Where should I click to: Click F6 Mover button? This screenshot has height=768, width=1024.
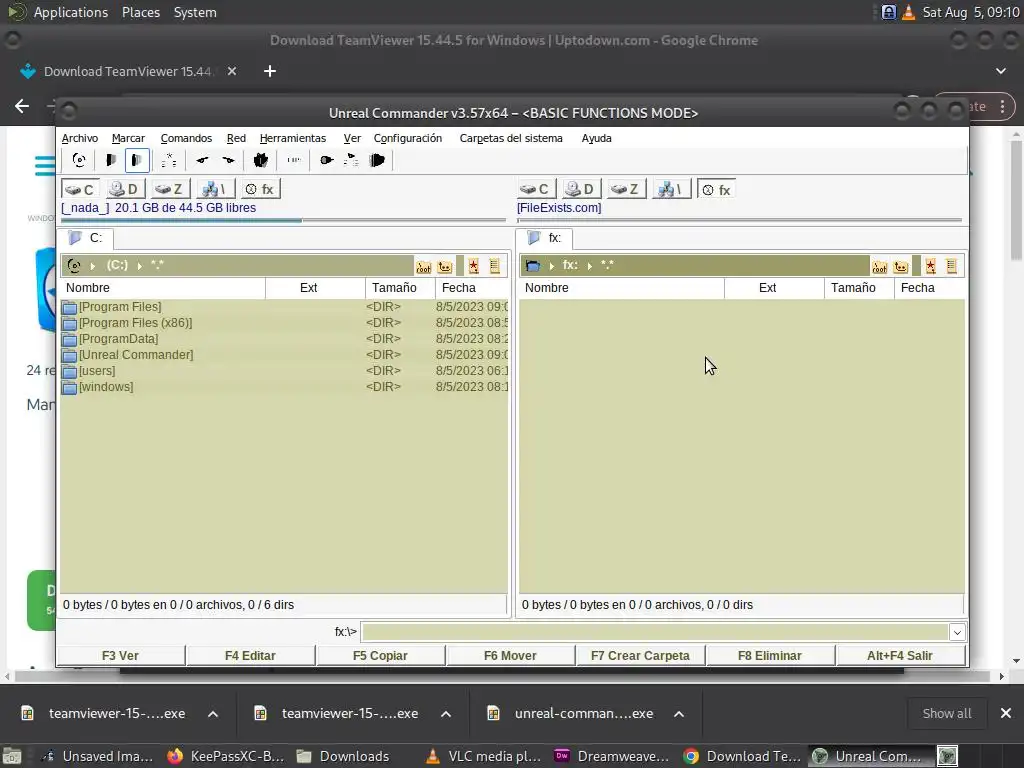(510, 655)
